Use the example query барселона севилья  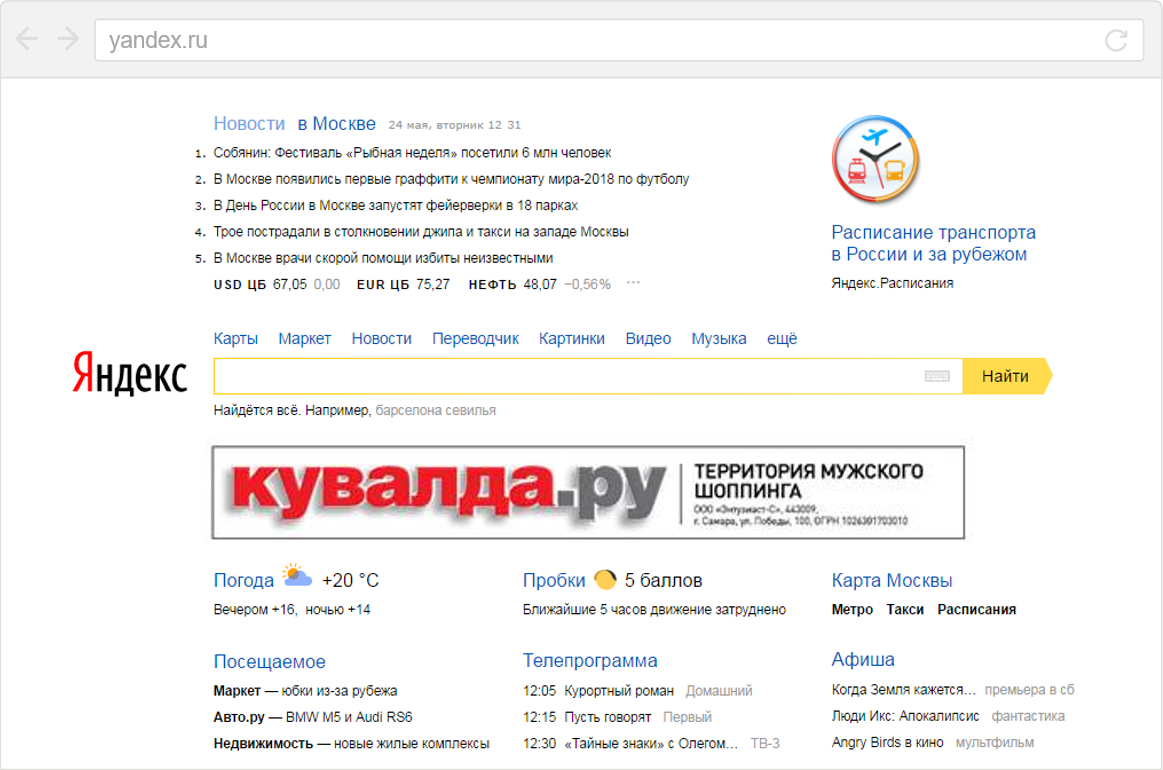click(x=435, y=410)
